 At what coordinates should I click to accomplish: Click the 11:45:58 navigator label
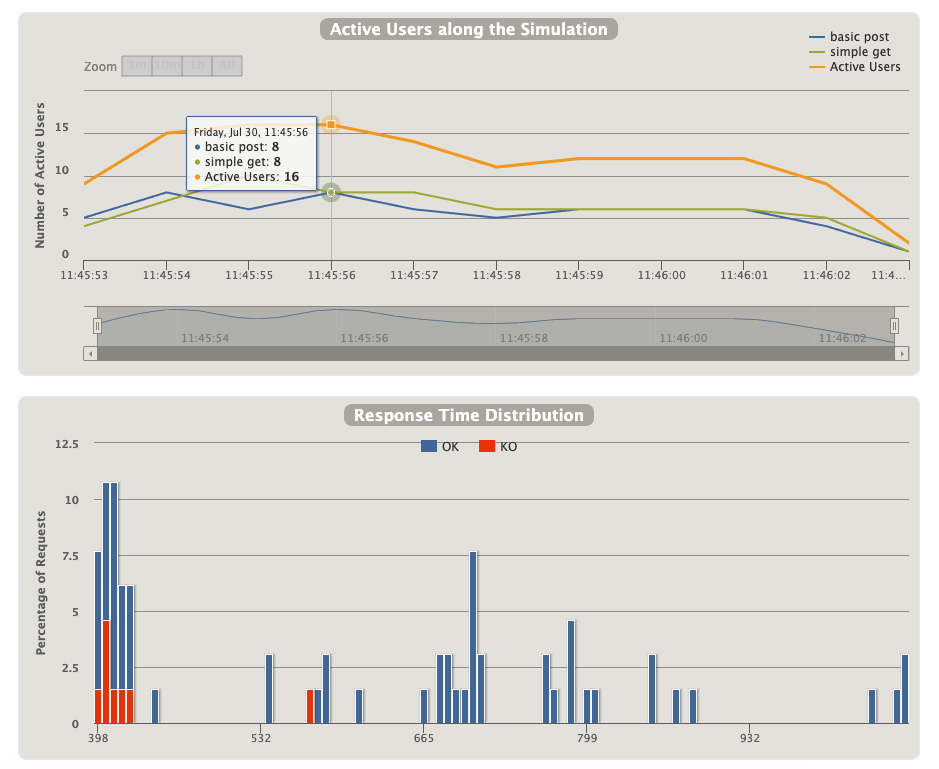click(523, 338)
